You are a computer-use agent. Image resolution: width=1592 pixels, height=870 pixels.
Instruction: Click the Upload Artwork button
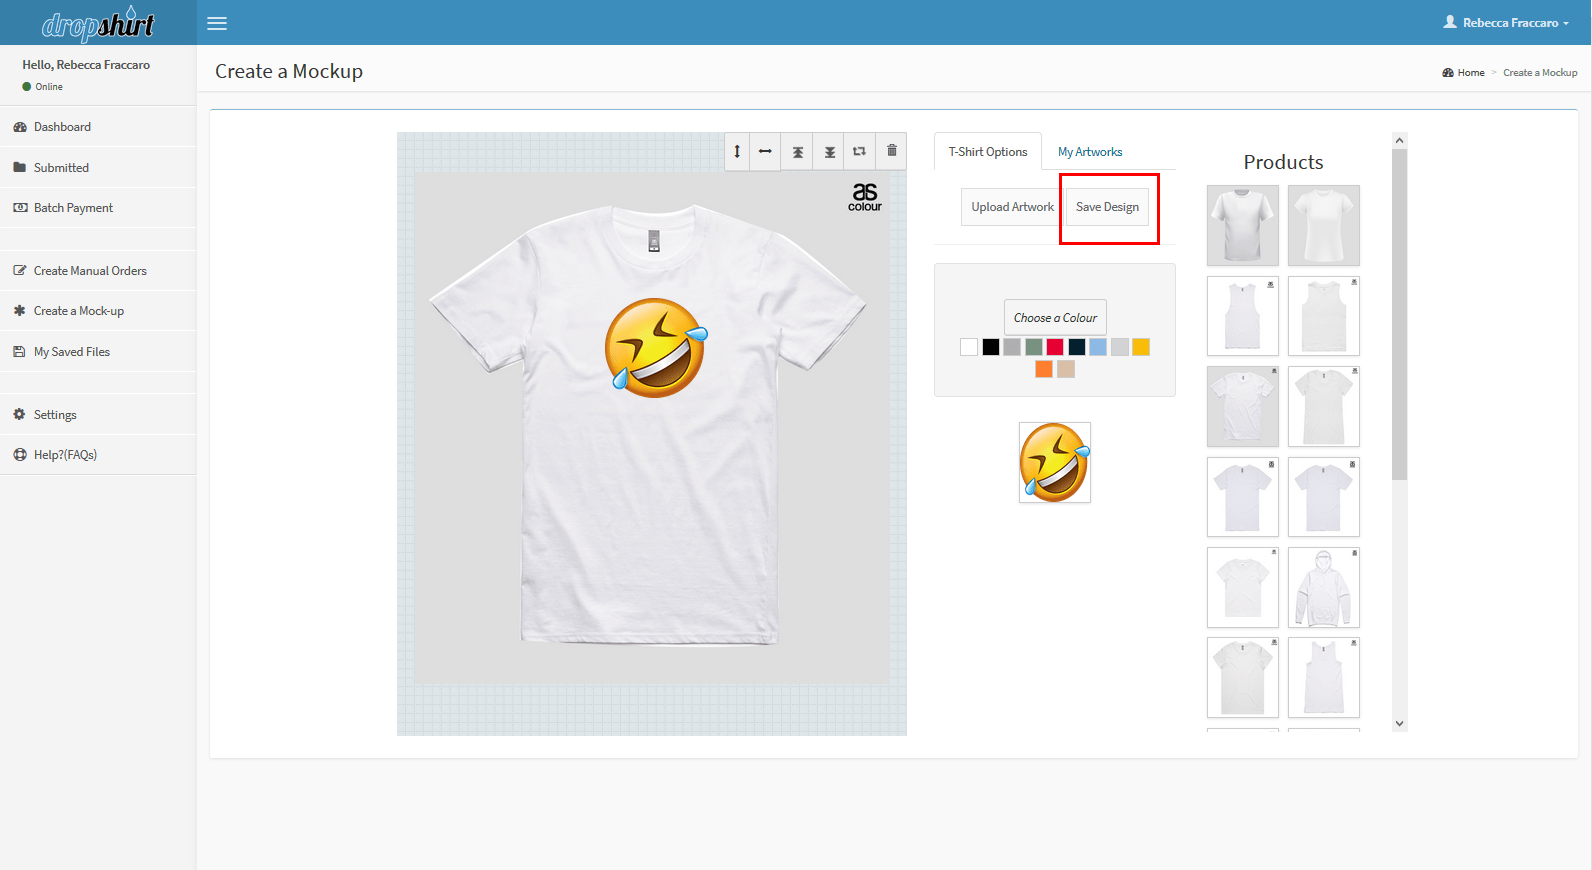tap(1012, 207)
